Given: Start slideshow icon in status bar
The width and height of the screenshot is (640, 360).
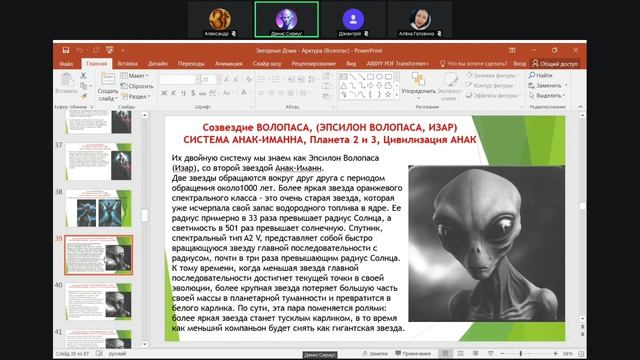Looking at the screenshot, I should pos(491,353).
